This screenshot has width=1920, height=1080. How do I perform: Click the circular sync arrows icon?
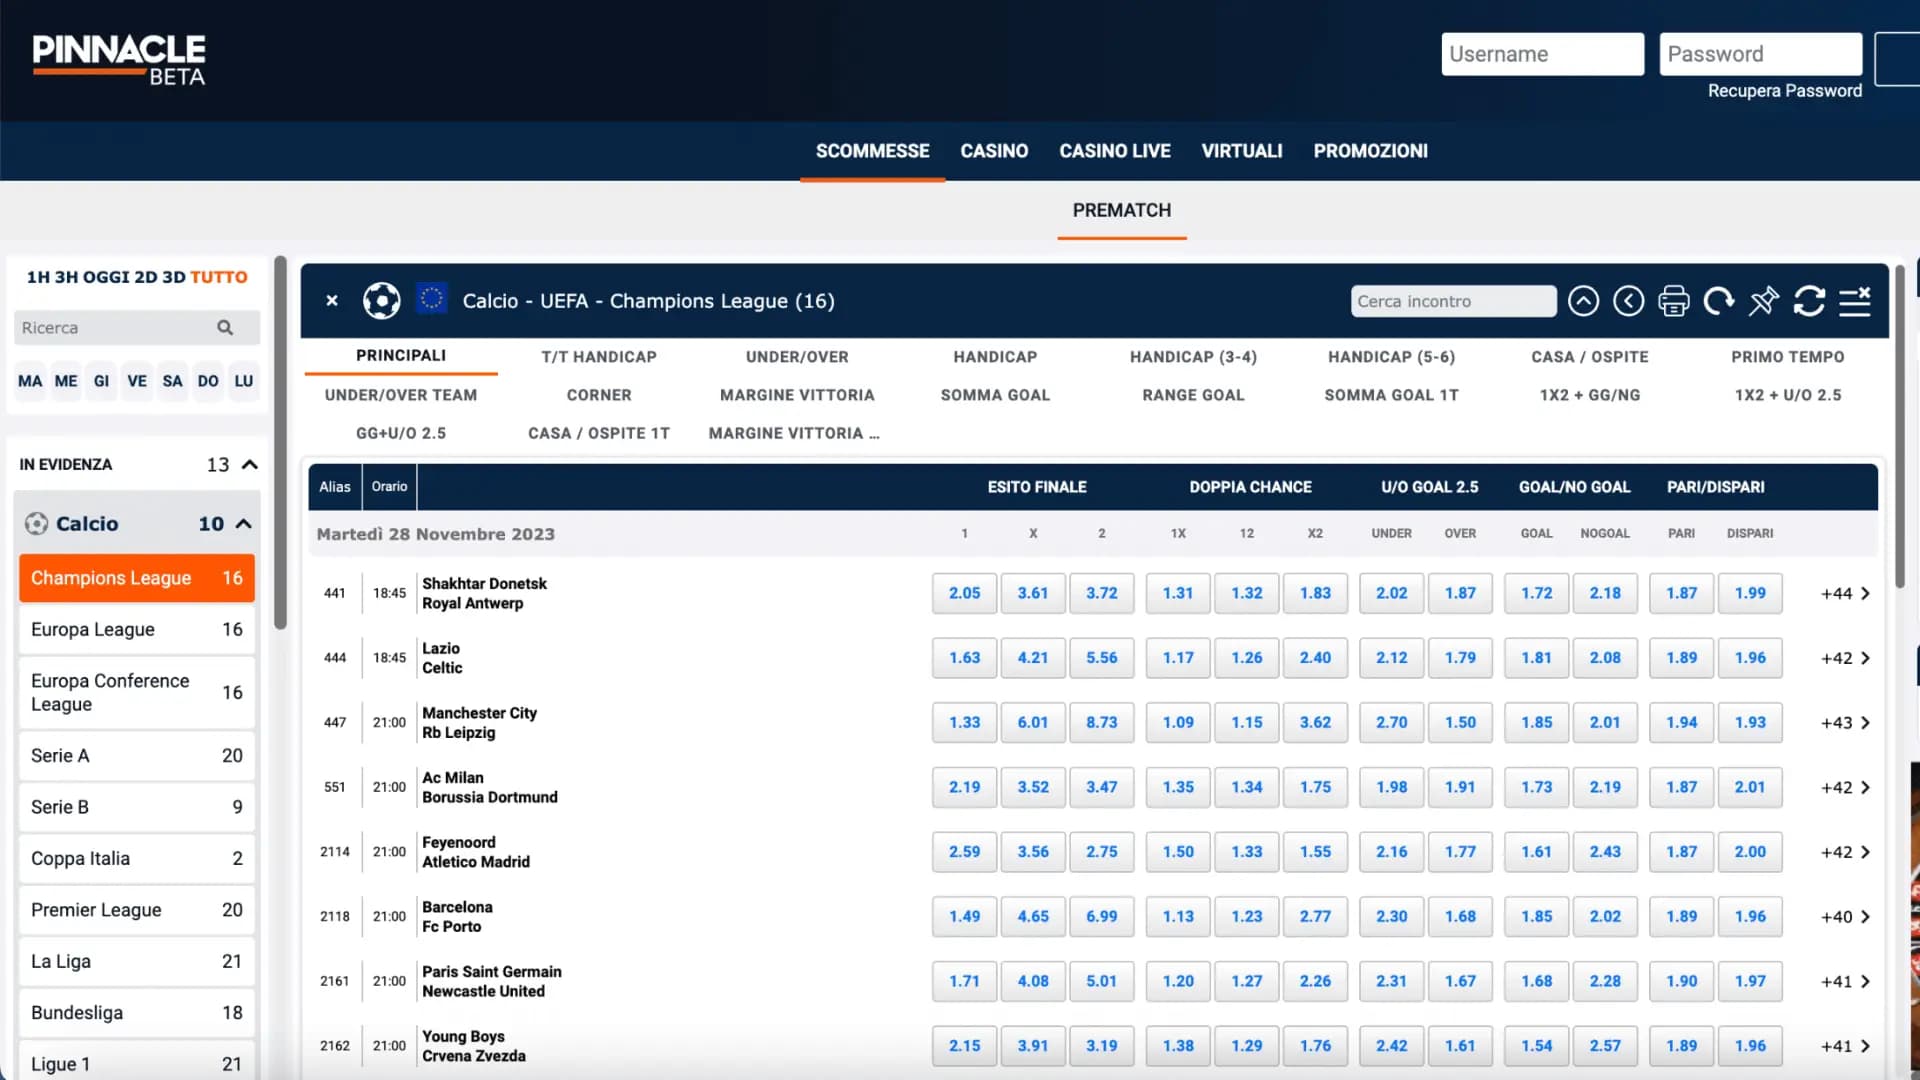pos(1809,301)
